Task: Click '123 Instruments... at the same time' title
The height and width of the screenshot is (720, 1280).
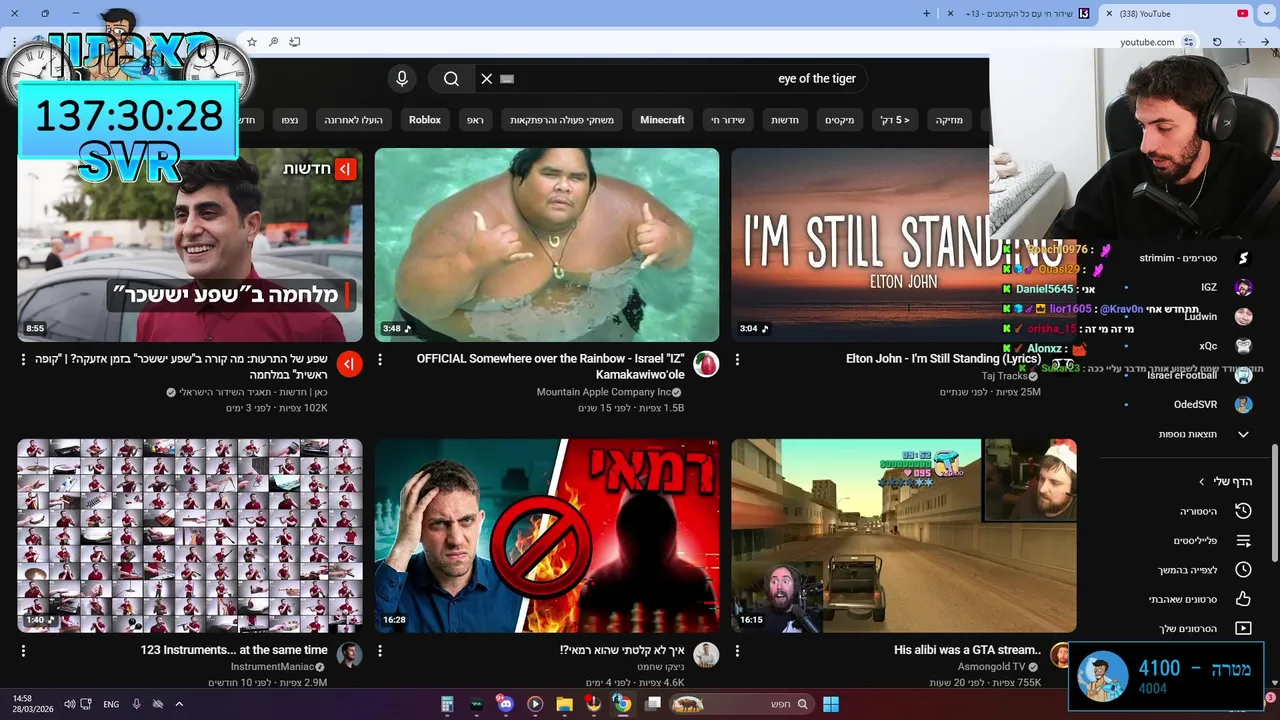Action: [234, 650]
